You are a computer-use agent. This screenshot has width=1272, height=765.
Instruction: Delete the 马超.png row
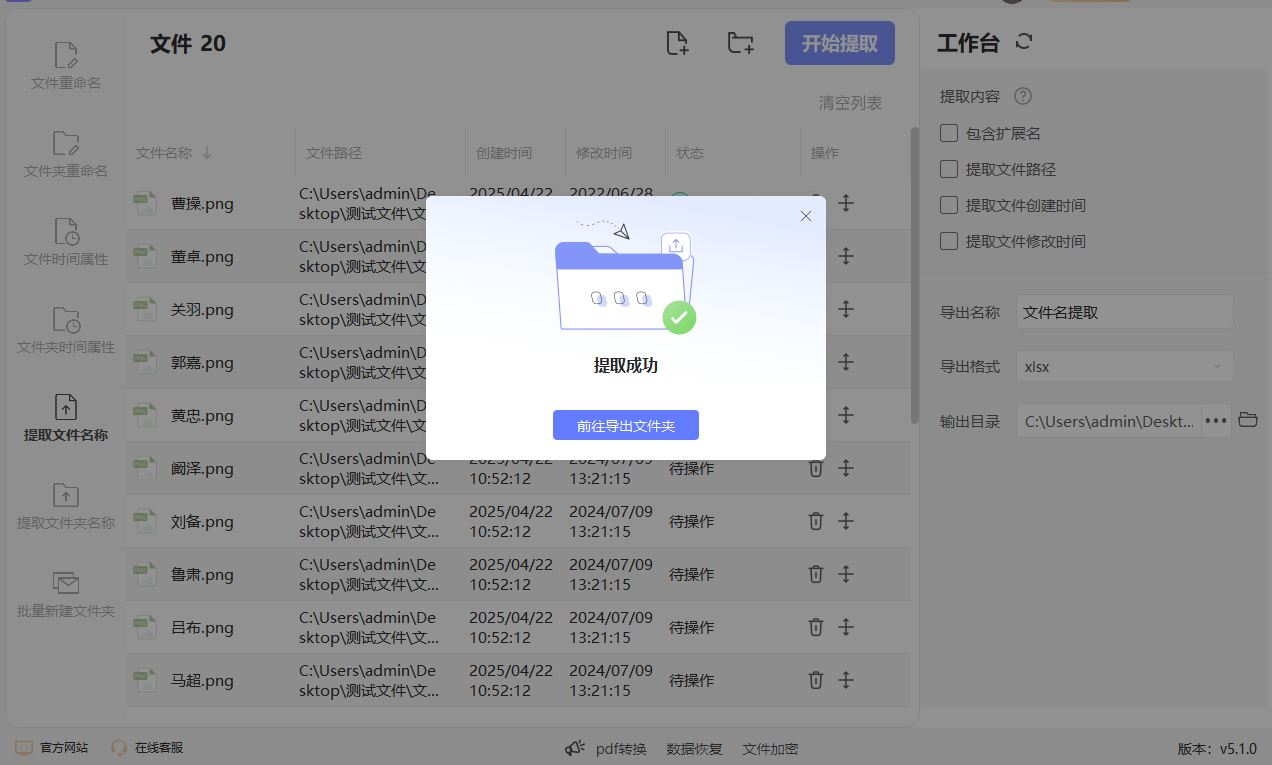pos(816,680)
